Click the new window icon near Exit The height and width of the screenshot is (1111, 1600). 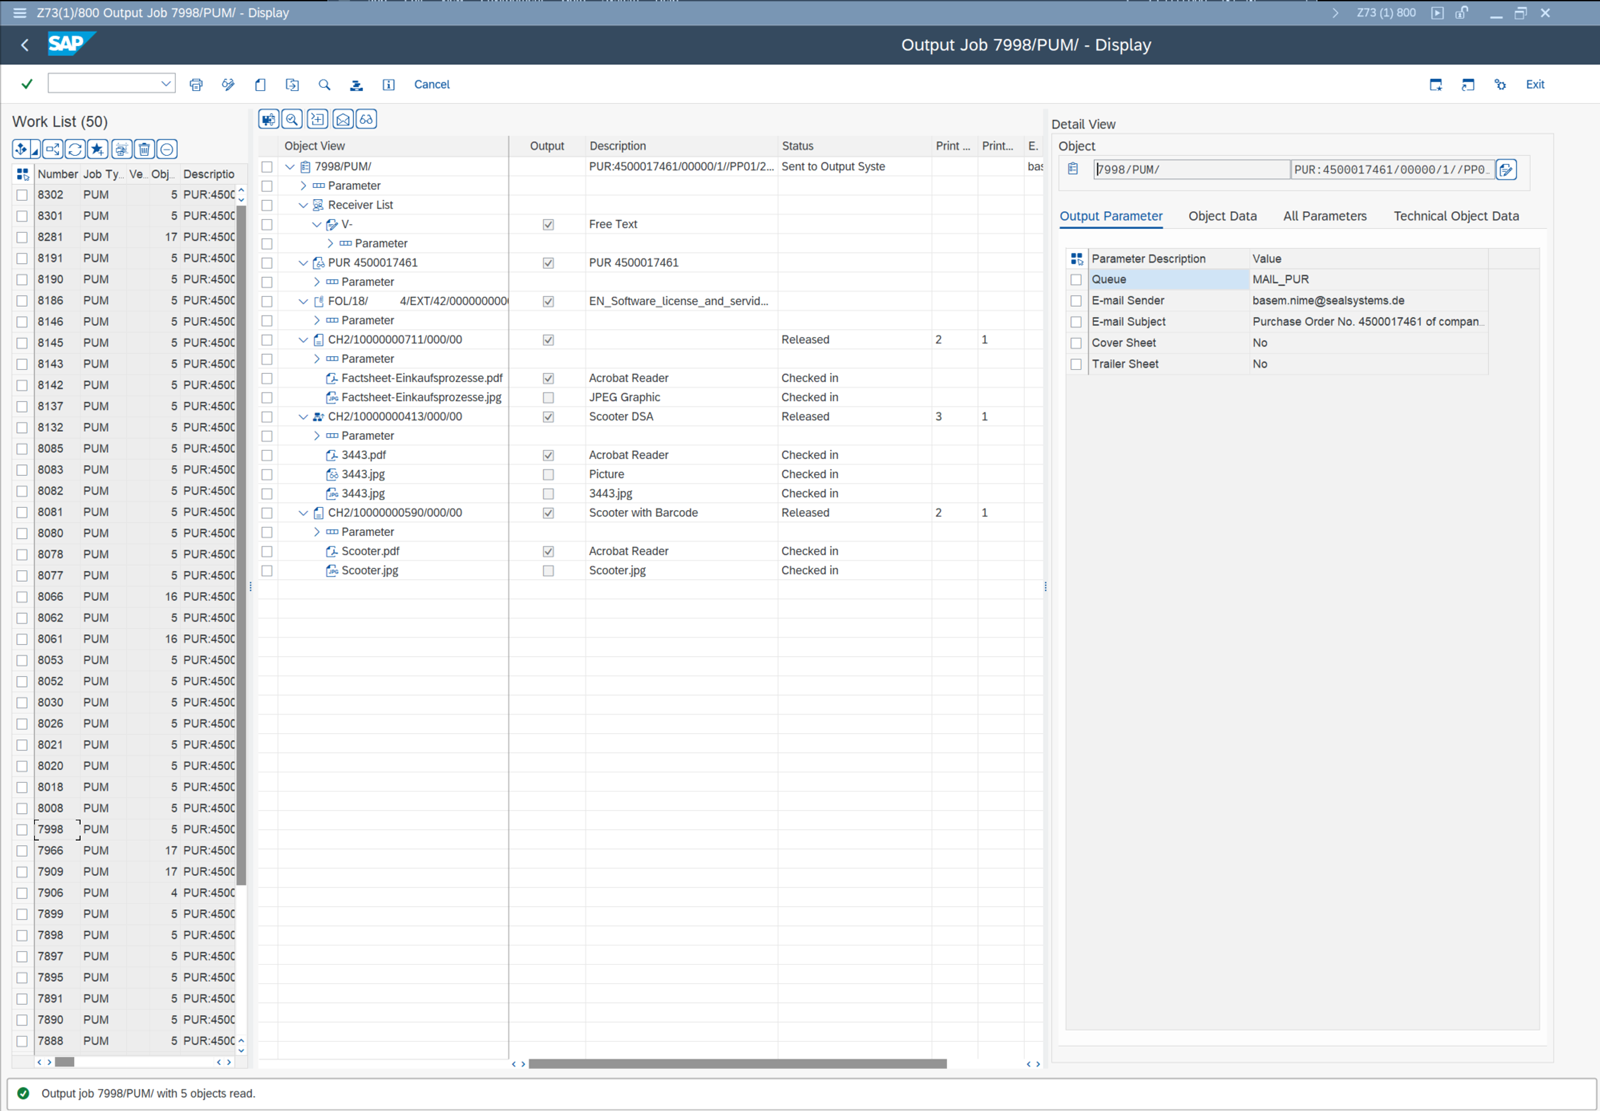1436,85
